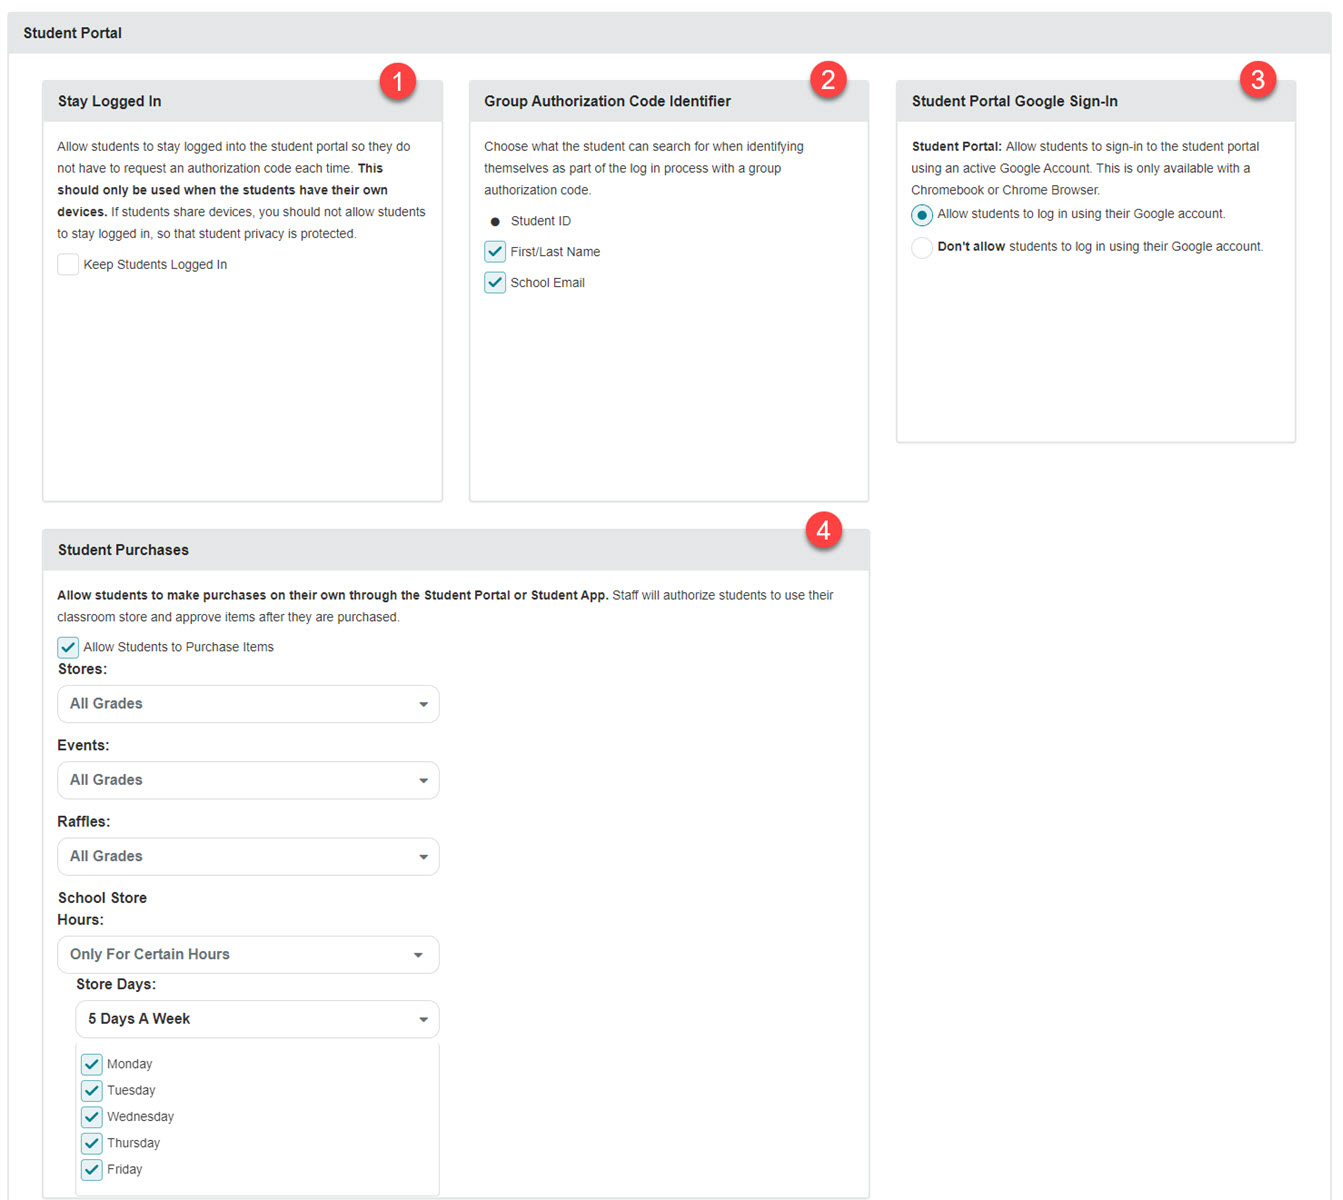This screenshot has width=1343, height=1200.
Task: Uncheck Friday store day
Action: pos(92,1170)
